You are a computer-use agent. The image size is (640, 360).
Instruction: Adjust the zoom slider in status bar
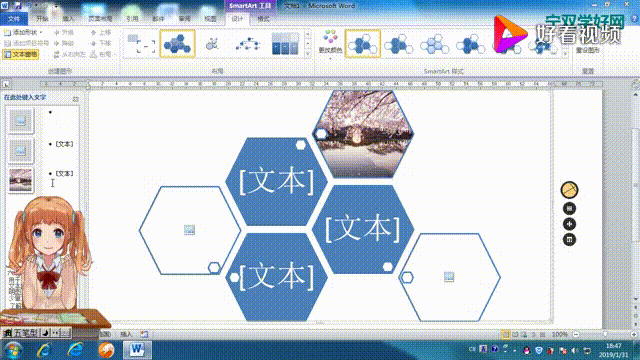(x=605, y=334)
